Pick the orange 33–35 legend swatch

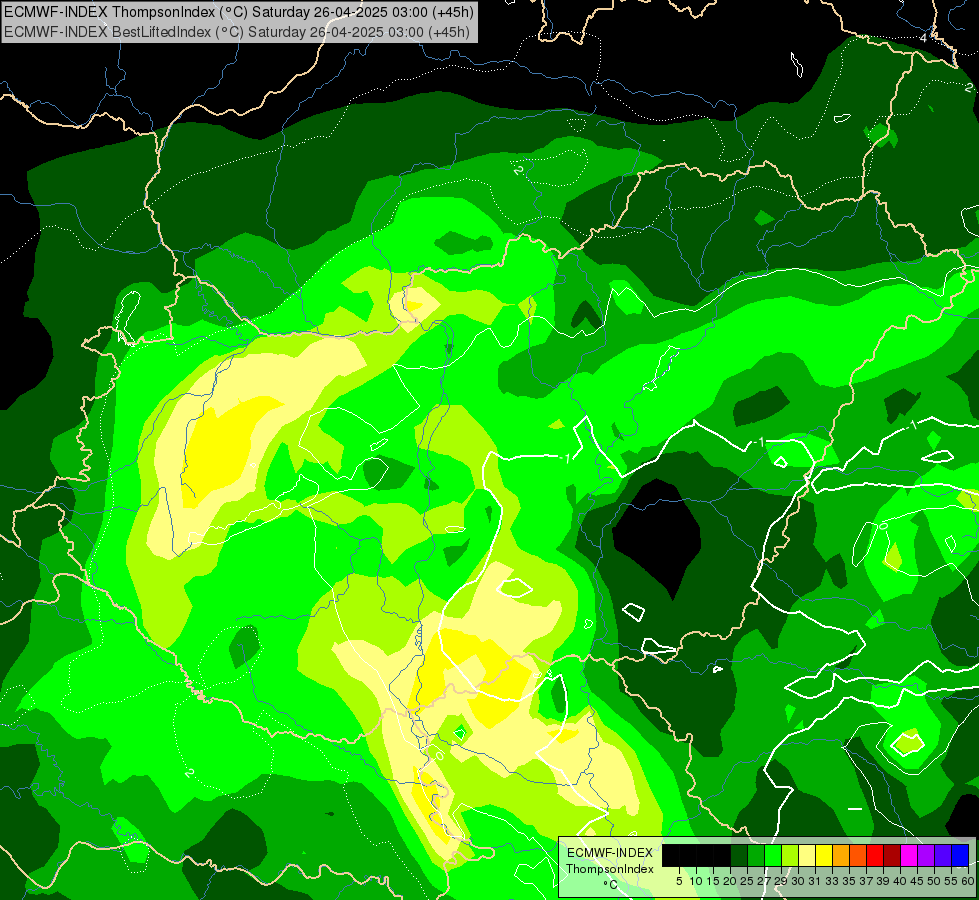tap(841, 856)
